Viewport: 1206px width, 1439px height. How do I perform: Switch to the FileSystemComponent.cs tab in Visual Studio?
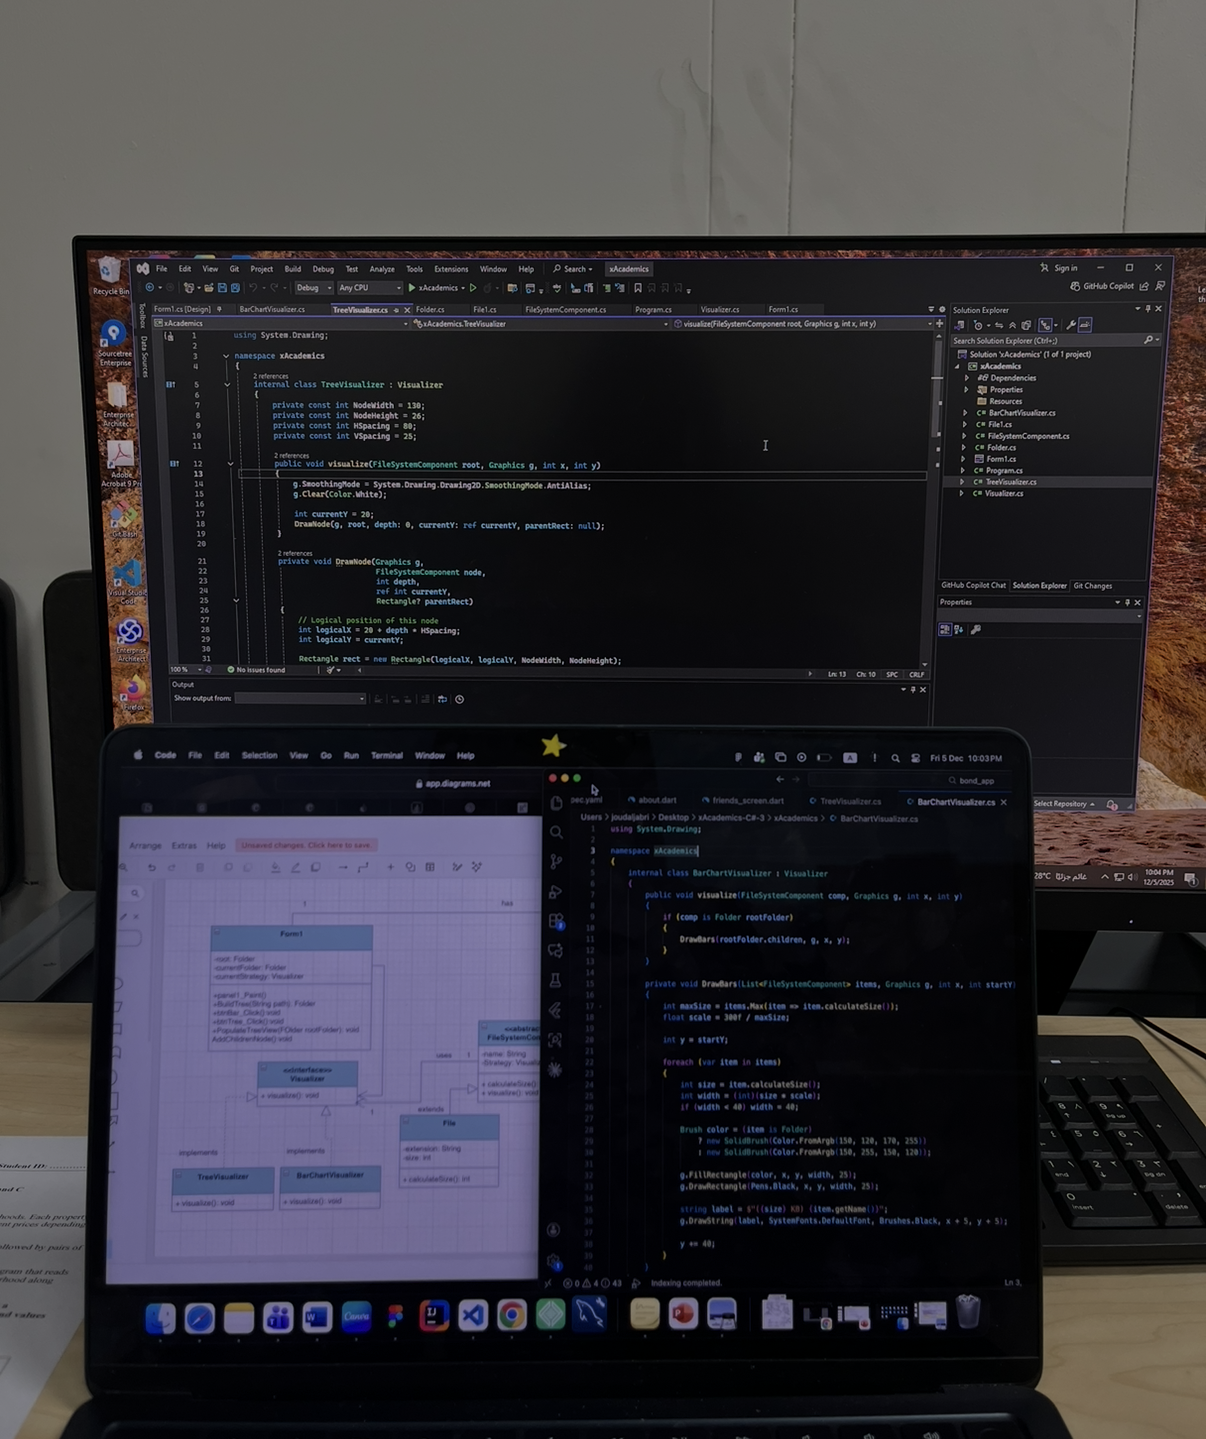pos(565,310)
